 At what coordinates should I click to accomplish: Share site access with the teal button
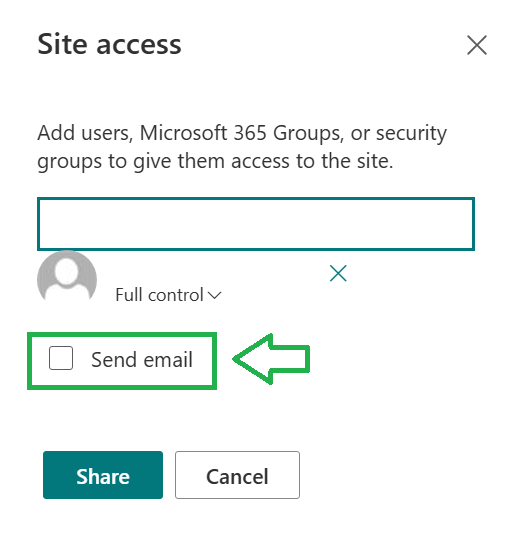pos(103,475)
